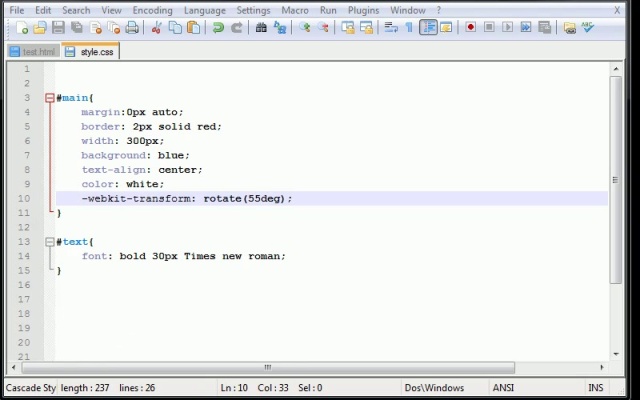Create a new file with the New icon

pyautogui.click(x=22, y=27)
